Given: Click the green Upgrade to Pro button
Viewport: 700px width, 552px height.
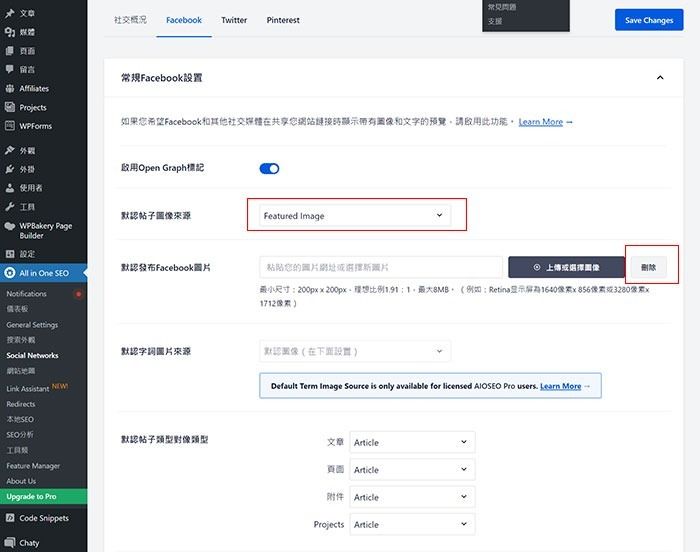Looking at the screenshot, I should 44,497.
